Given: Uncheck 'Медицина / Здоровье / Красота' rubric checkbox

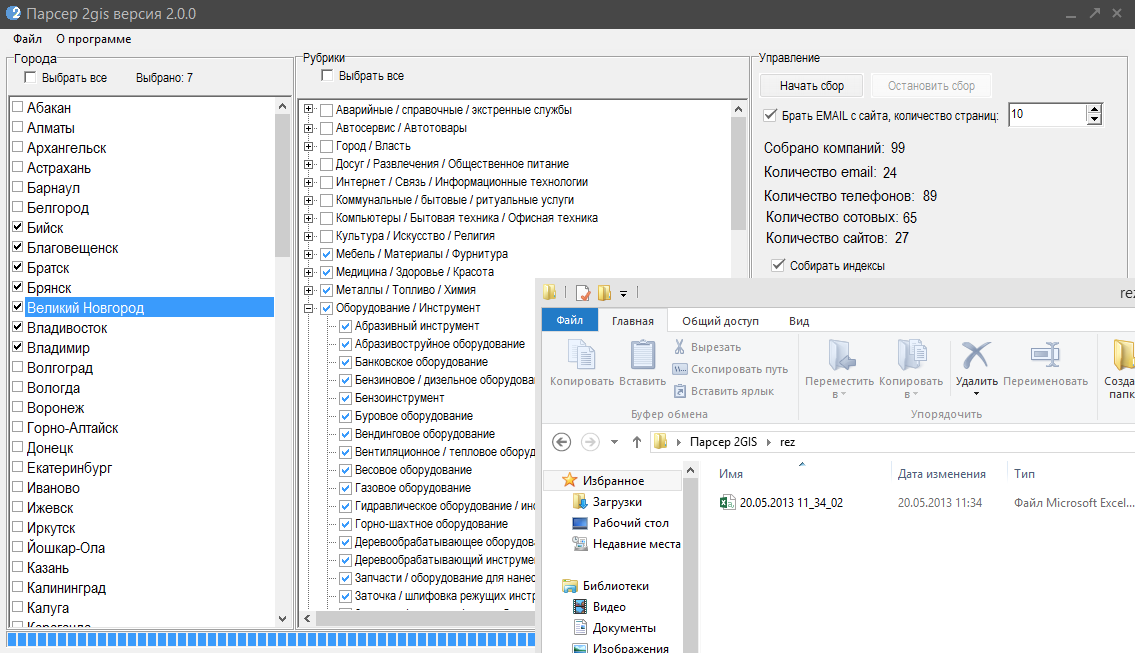Looking at the screenshot, I should coord(326,272).
